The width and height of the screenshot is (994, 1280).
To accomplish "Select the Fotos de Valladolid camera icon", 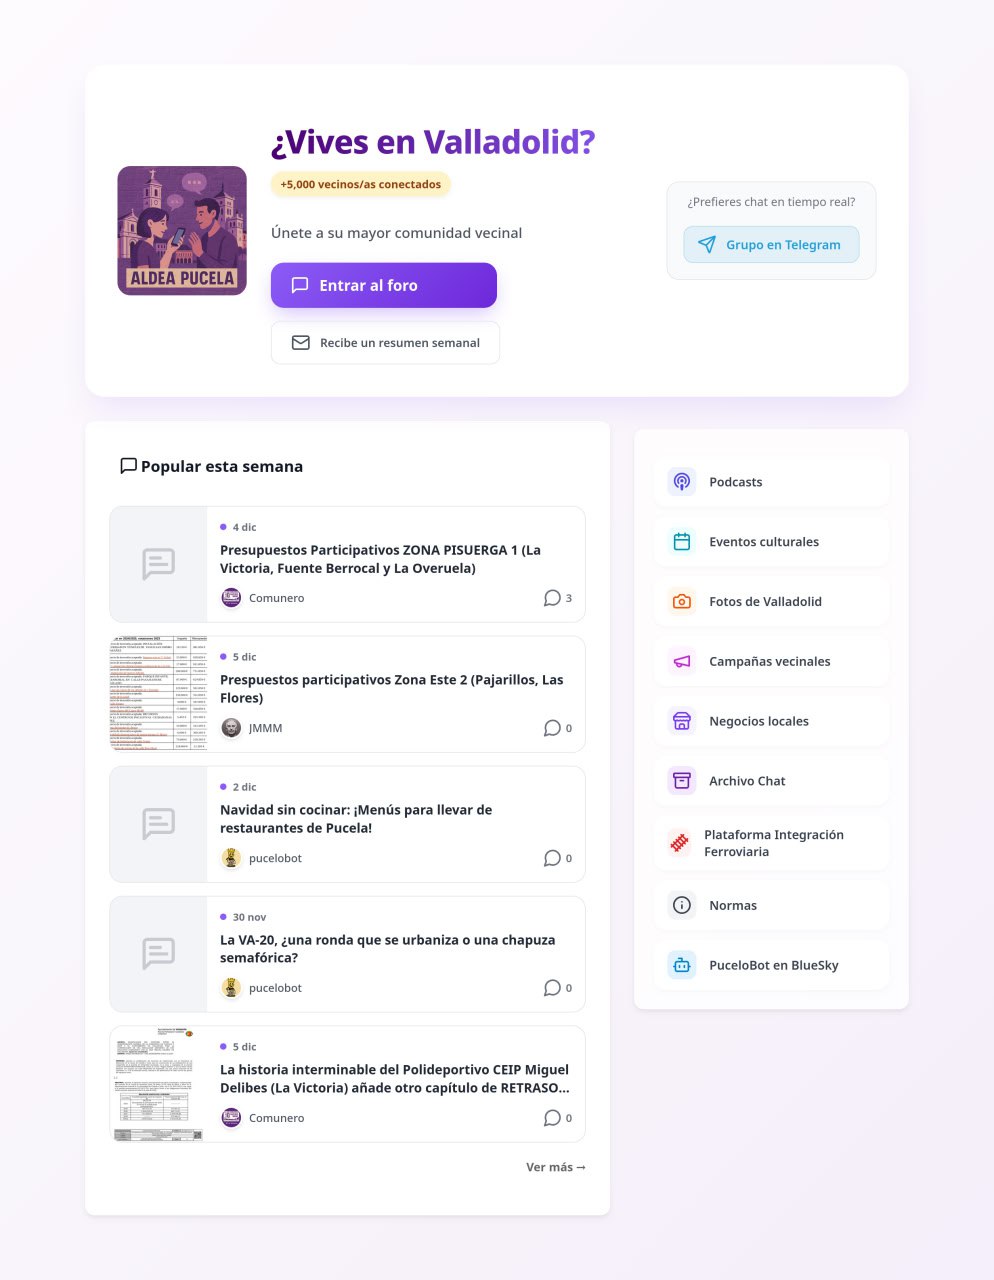I will tap(682, 602).
